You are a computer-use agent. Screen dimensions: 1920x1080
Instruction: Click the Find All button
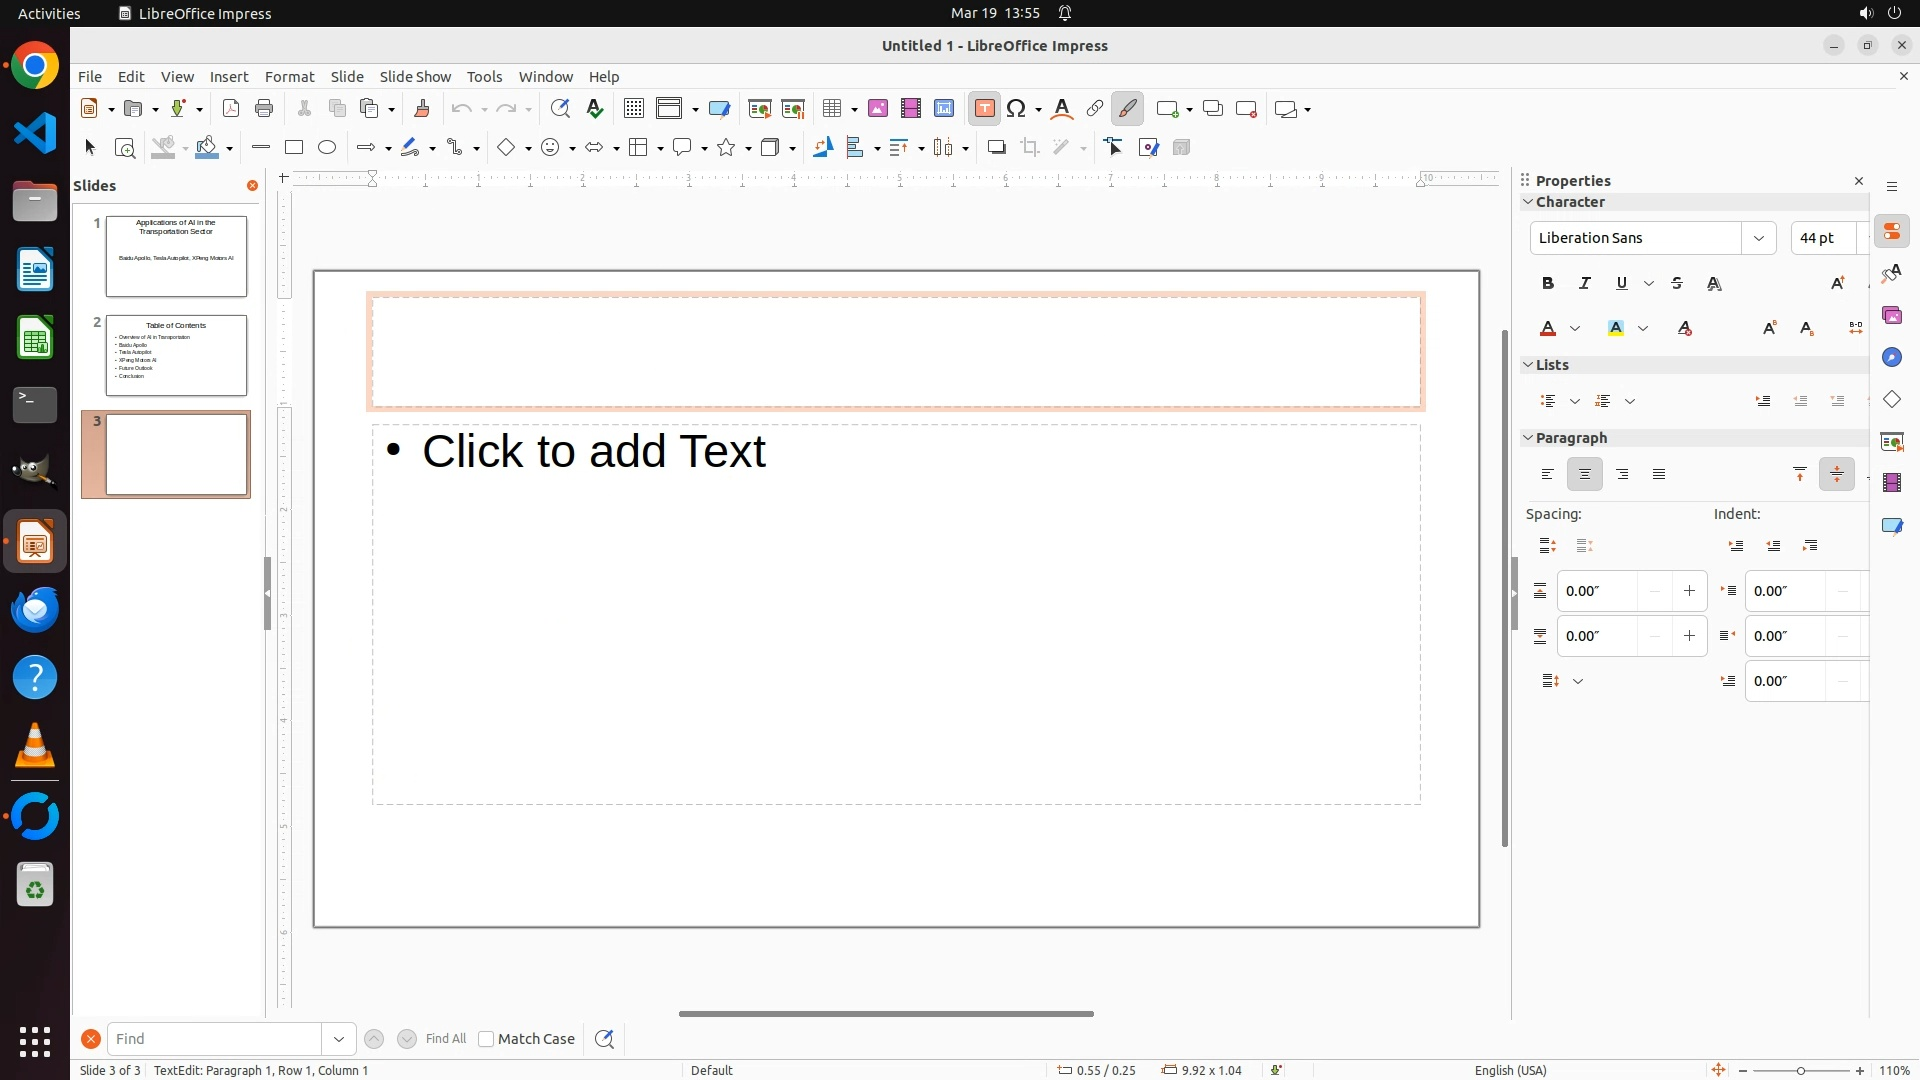point(445,1039)
